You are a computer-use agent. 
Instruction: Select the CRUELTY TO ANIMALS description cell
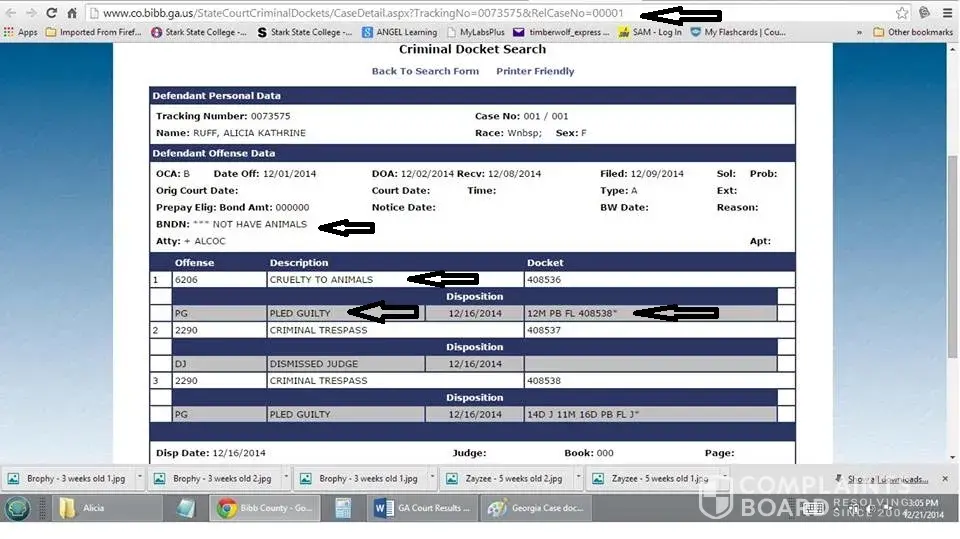395,279
